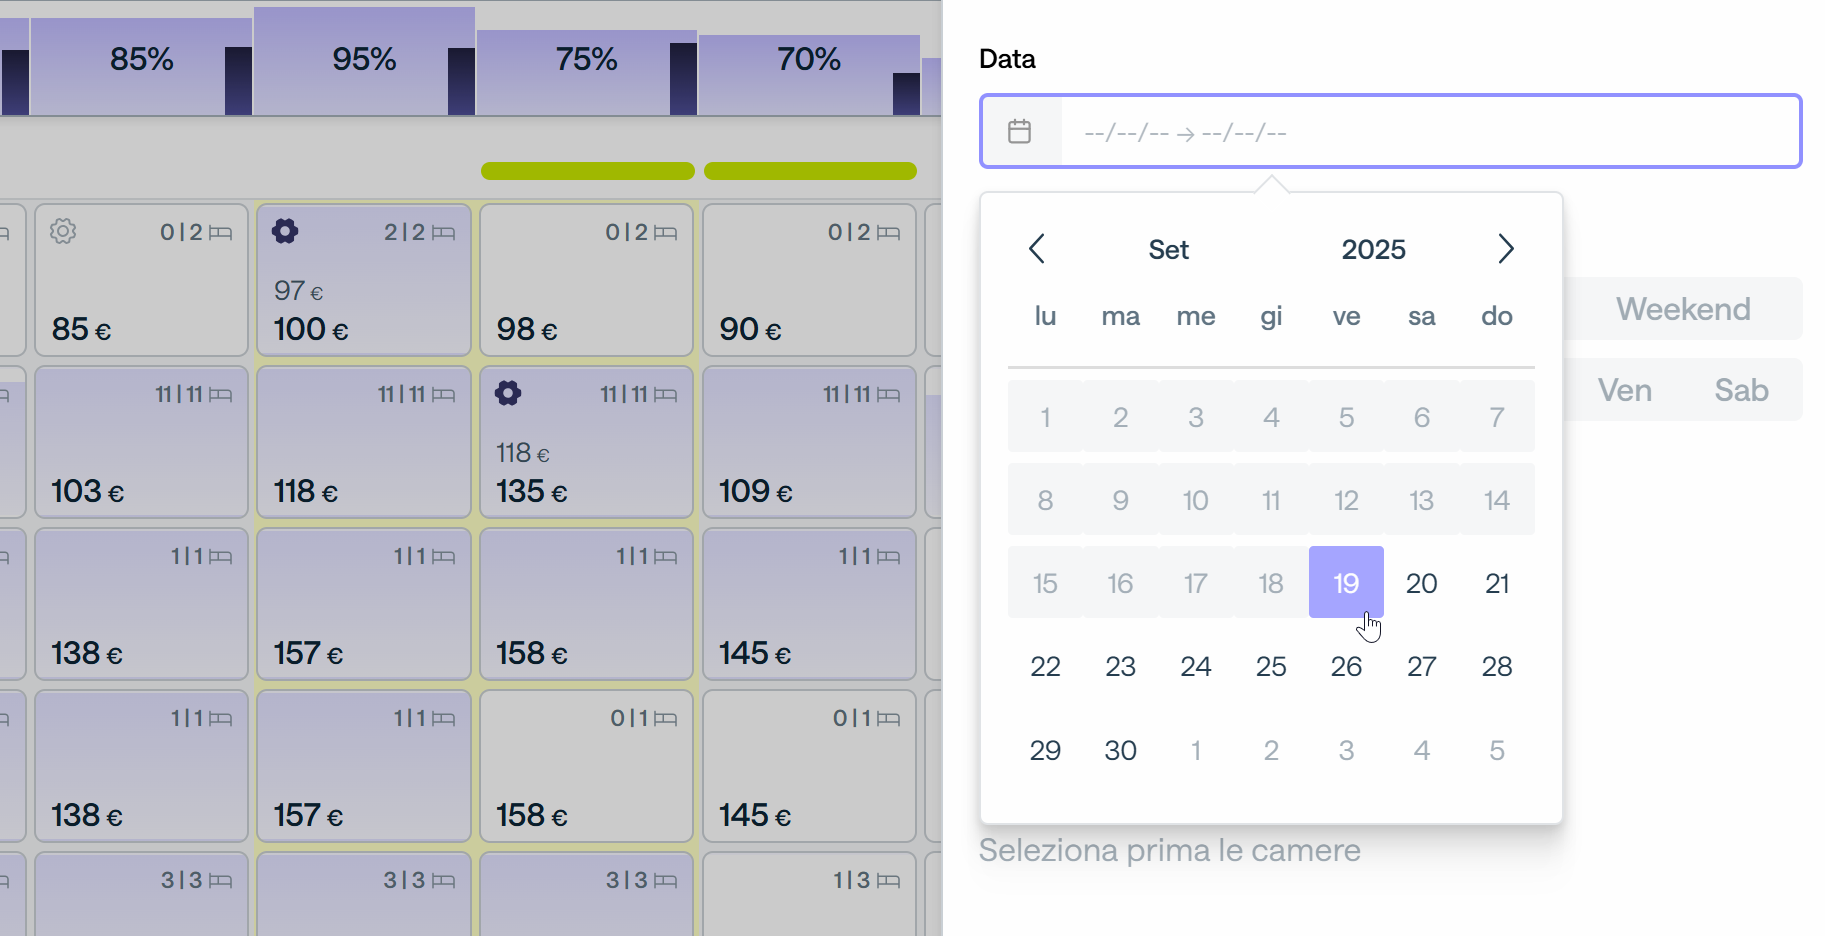Open the 2025 year selector

(x=1373, y=249)
